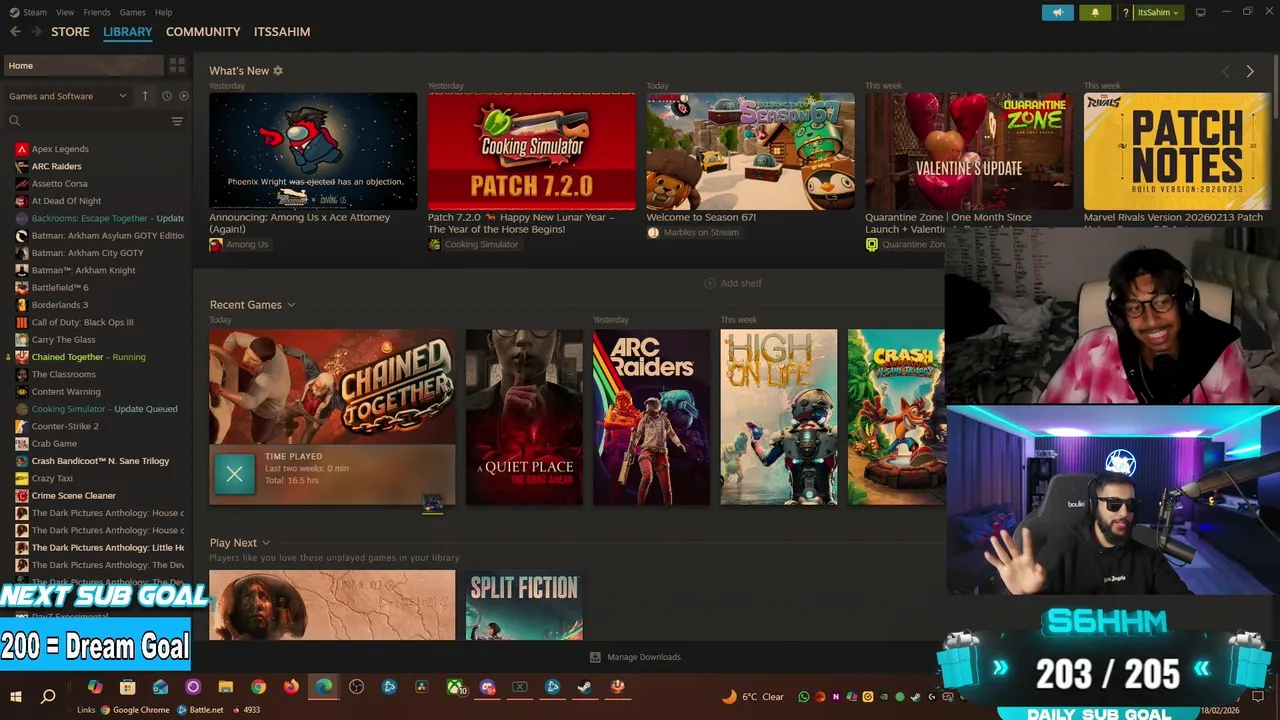1280x720 pixels.
Task: Click Marvel Rivals Patch Notes thumbnail
Action: pyautogui.click(x=1177, y=151)
